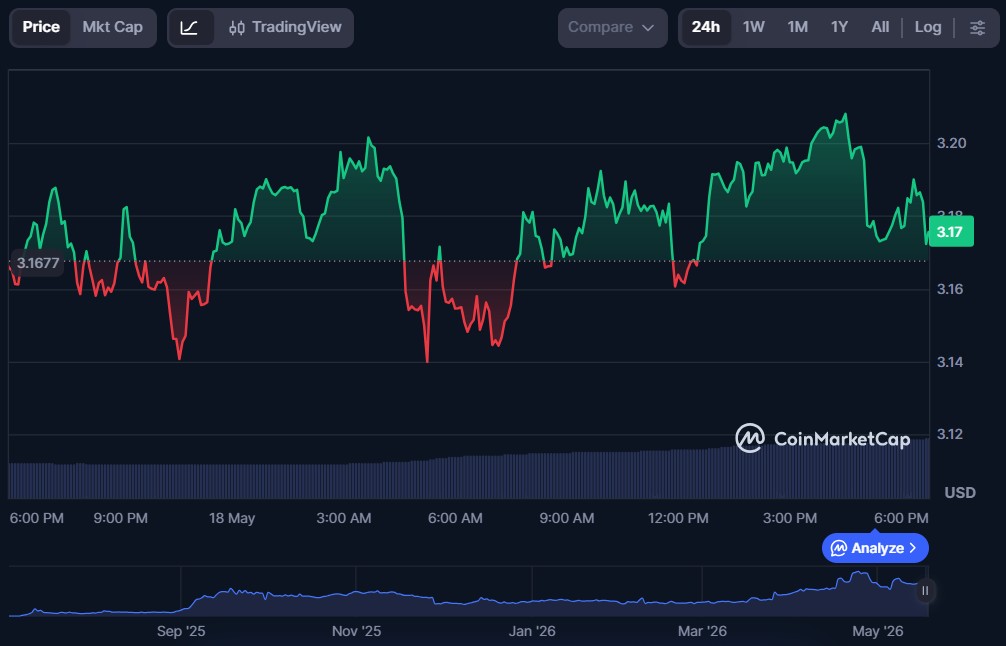The height and width of the screenshot is (646, 1006).
Task: Switch to TradingView candlestick chart
Action: [x=285, y=28]
